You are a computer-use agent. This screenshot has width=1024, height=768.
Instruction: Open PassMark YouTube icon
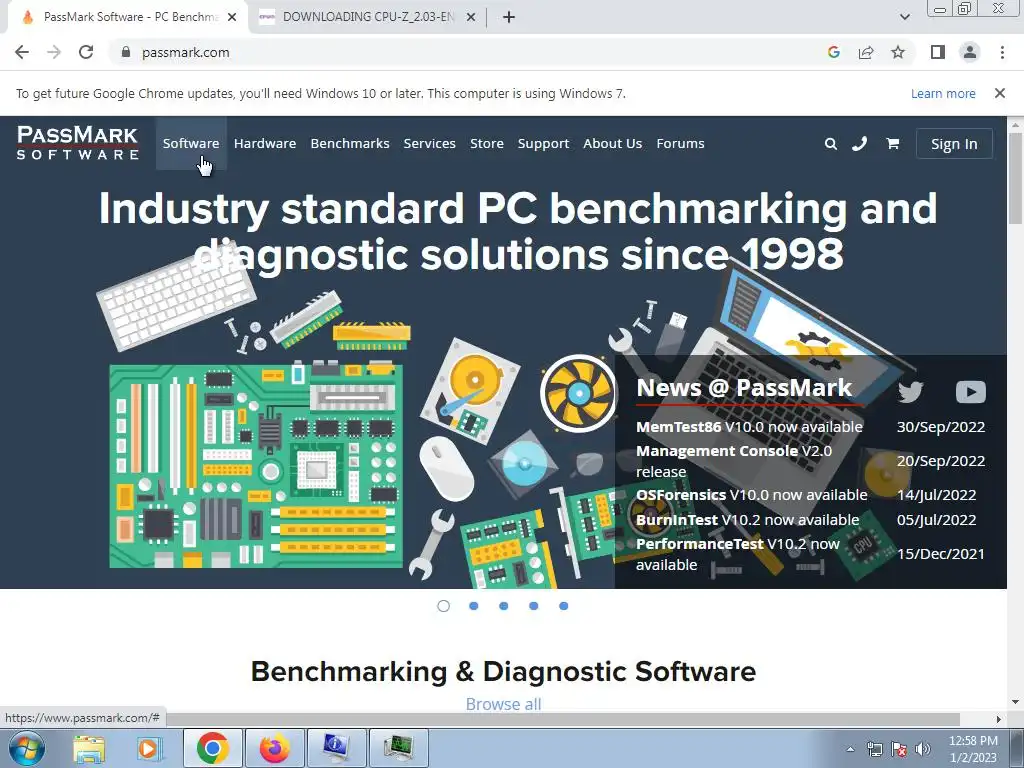click(970, 391)
